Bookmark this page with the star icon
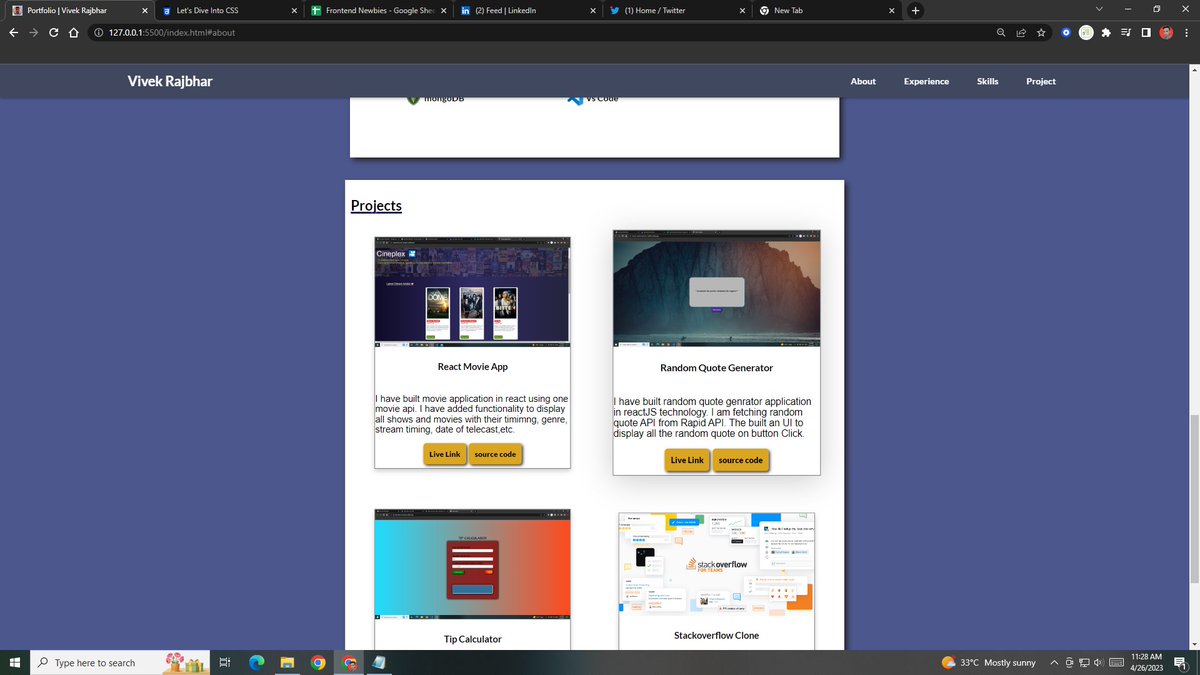 point(1041,32)
